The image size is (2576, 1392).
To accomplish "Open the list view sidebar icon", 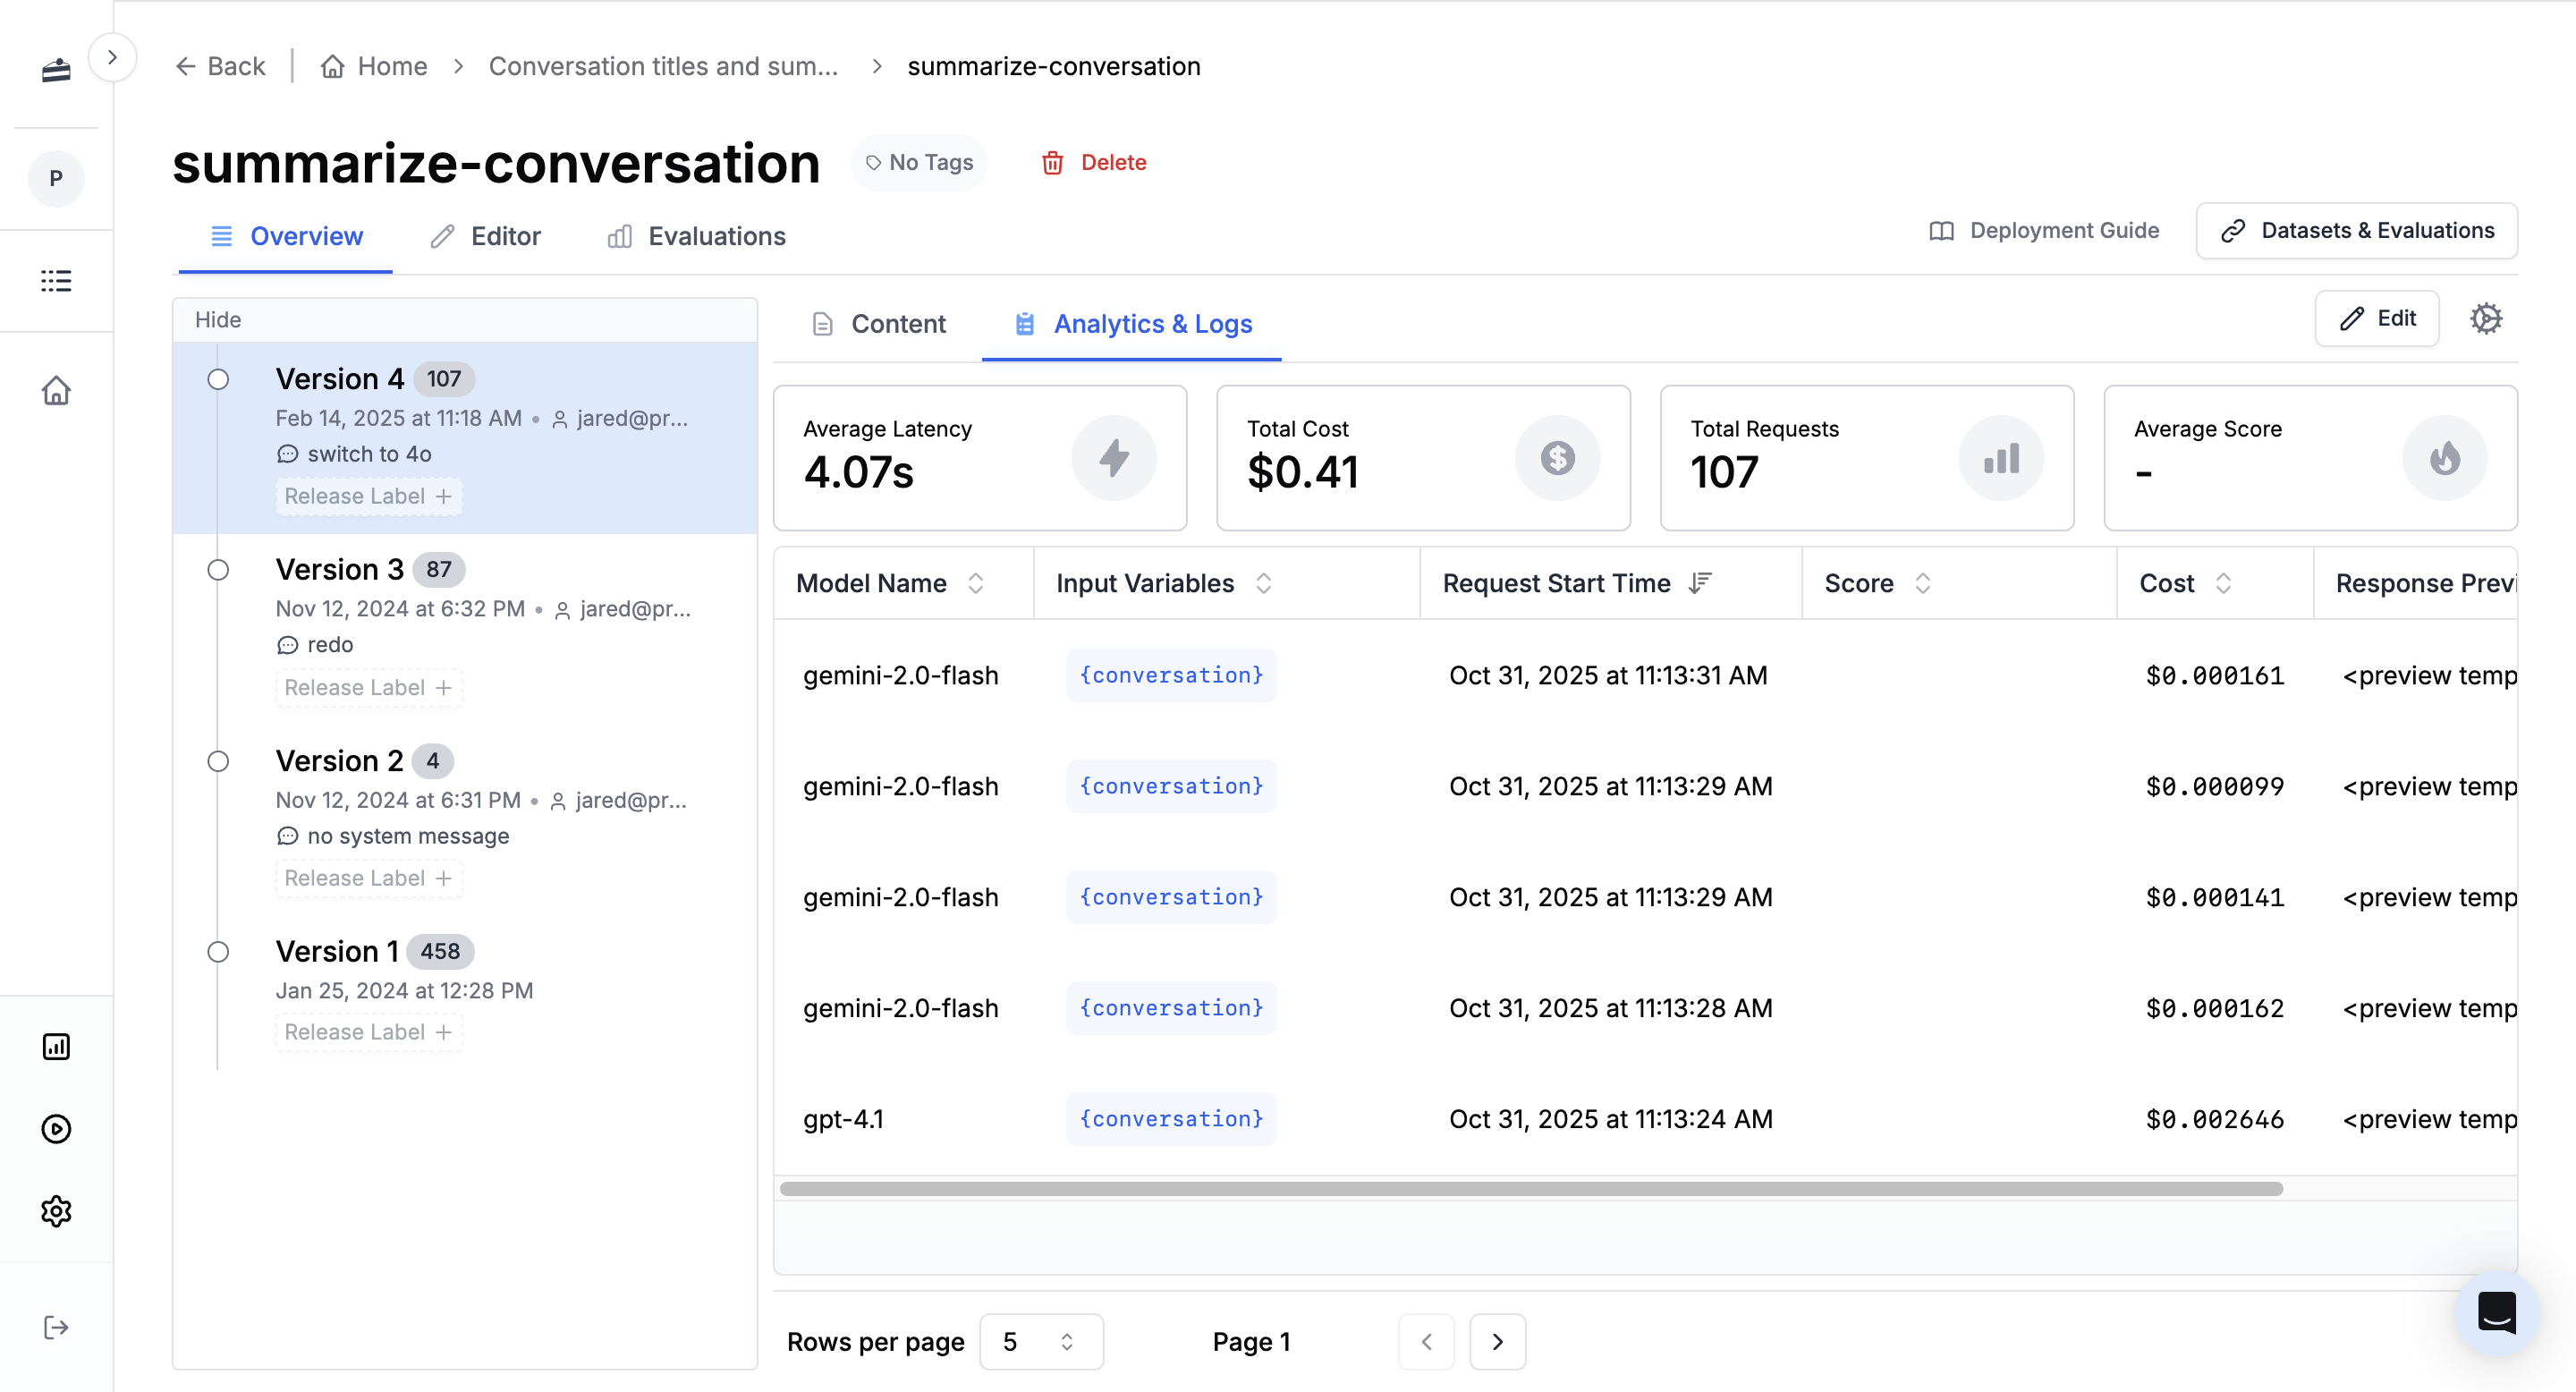I will click(x=56, y=281).
